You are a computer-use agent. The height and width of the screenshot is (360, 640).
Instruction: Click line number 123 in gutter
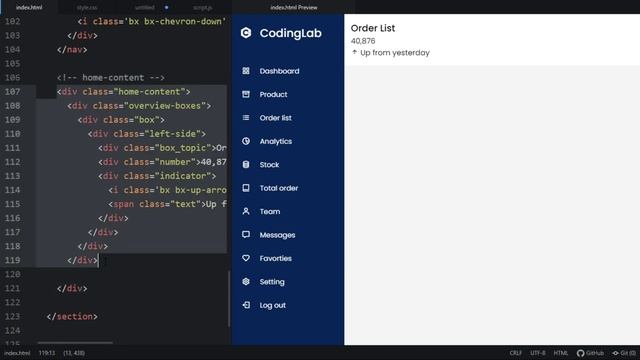pos(12,316)
